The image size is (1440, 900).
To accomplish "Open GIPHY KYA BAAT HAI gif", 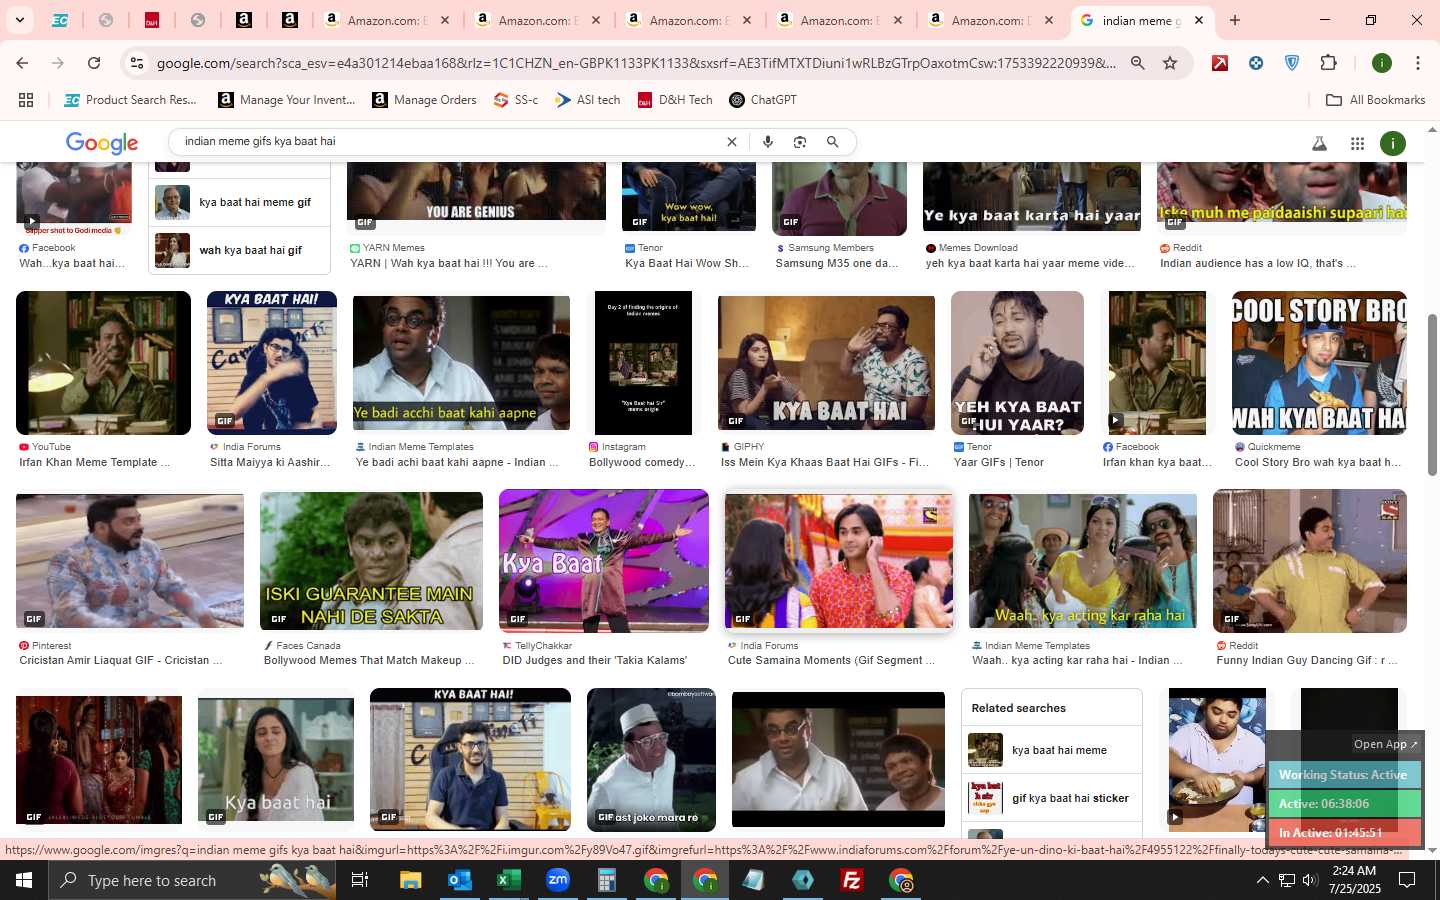I will coord(826,363).
